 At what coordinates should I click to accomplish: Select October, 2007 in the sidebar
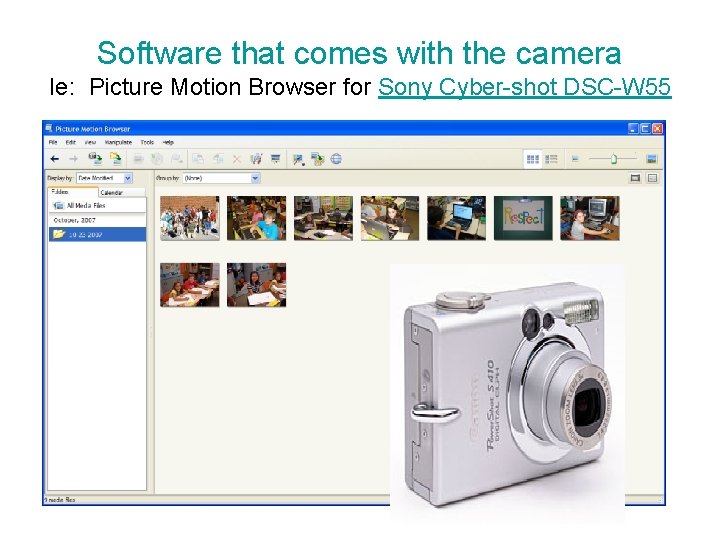tap(97, 220)
